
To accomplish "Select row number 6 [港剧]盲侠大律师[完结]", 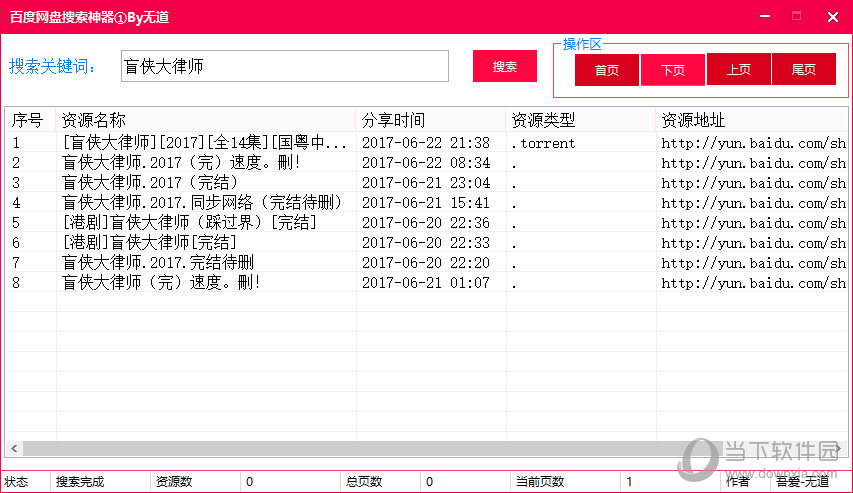I will pyautogui.click(x=426, y=243).
